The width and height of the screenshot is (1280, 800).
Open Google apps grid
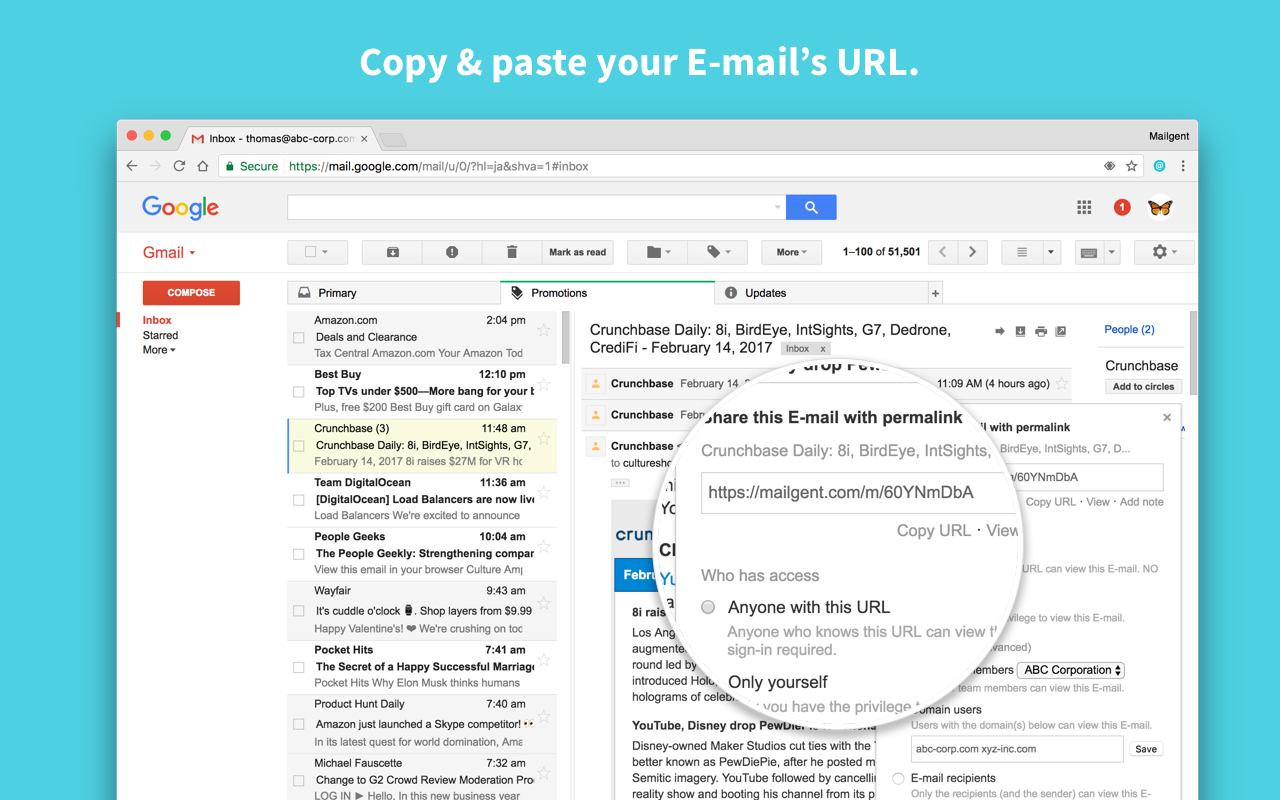click(1084, 207)
